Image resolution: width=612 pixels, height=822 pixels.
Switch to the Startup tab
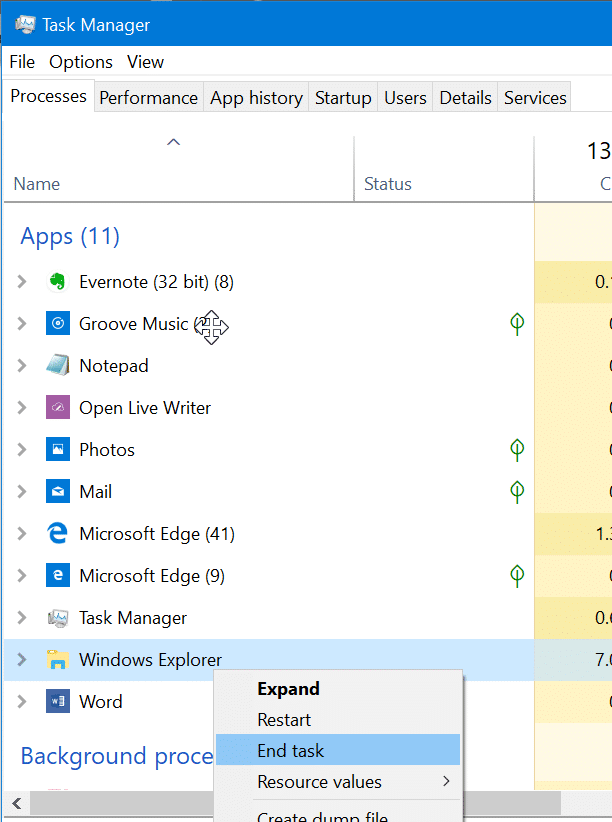click(343, 98)
